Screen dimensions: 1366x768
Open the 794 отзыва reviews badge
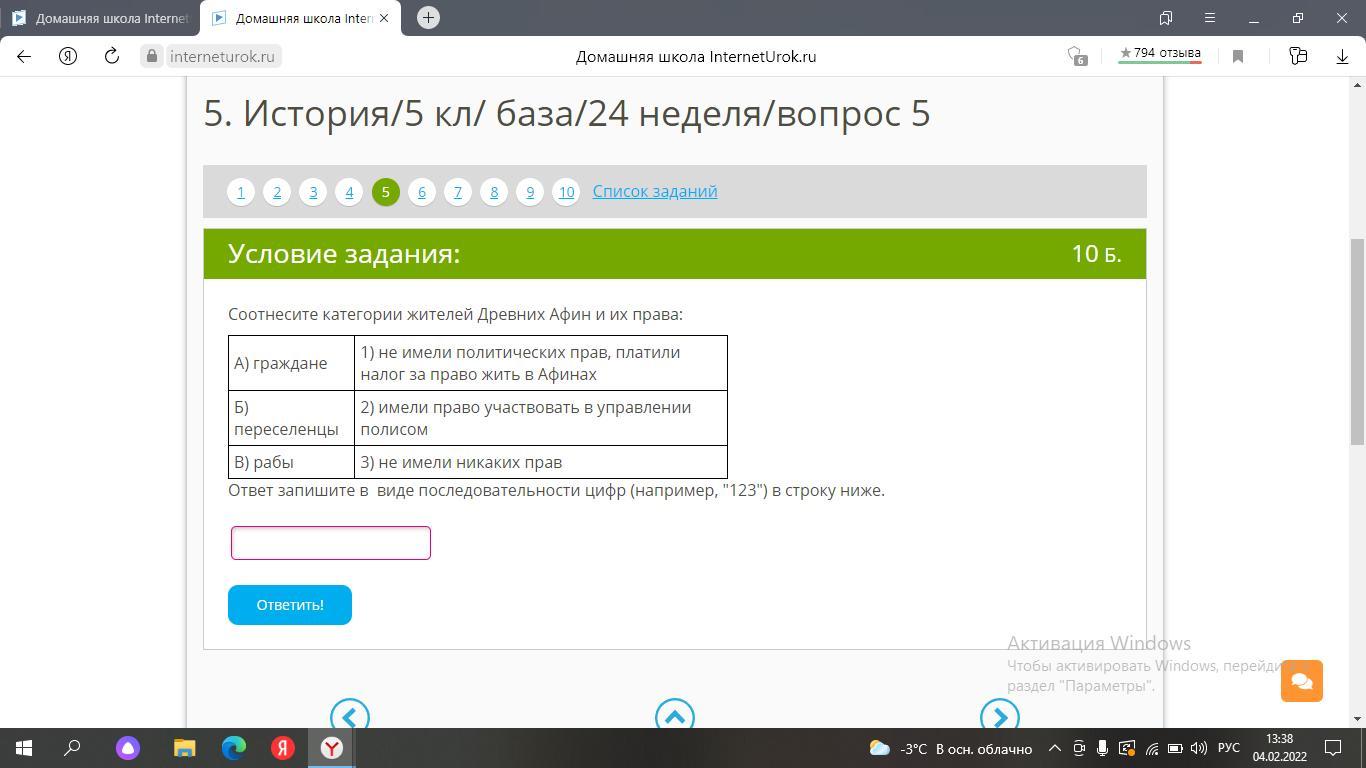click(1159, 54)
